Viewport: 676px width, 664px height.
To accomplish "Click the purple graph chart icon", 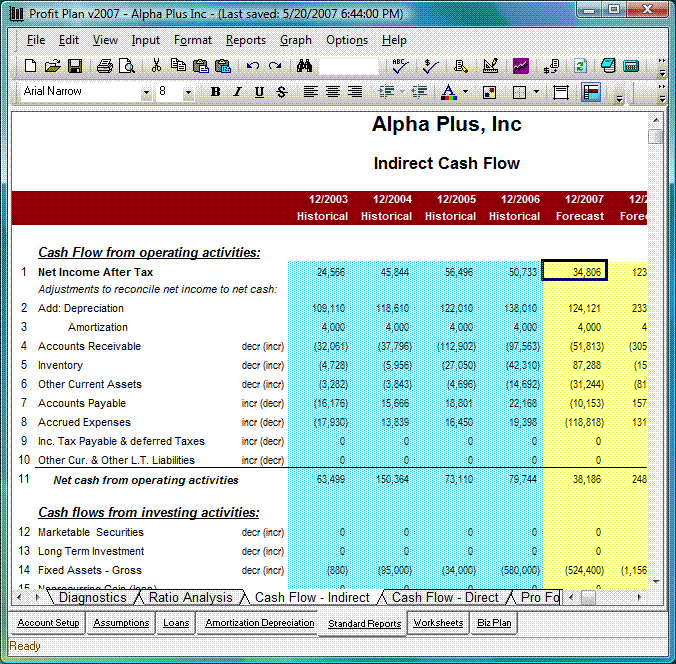I will tap(521, 66).
